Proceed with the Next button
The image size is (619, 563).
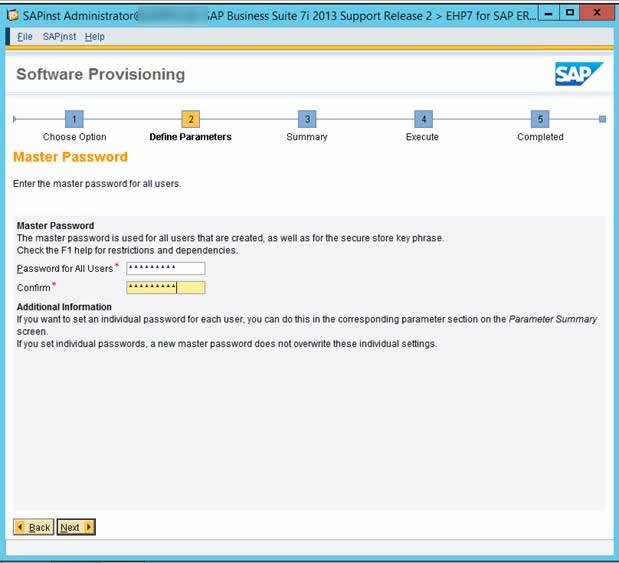click(76, 527)
